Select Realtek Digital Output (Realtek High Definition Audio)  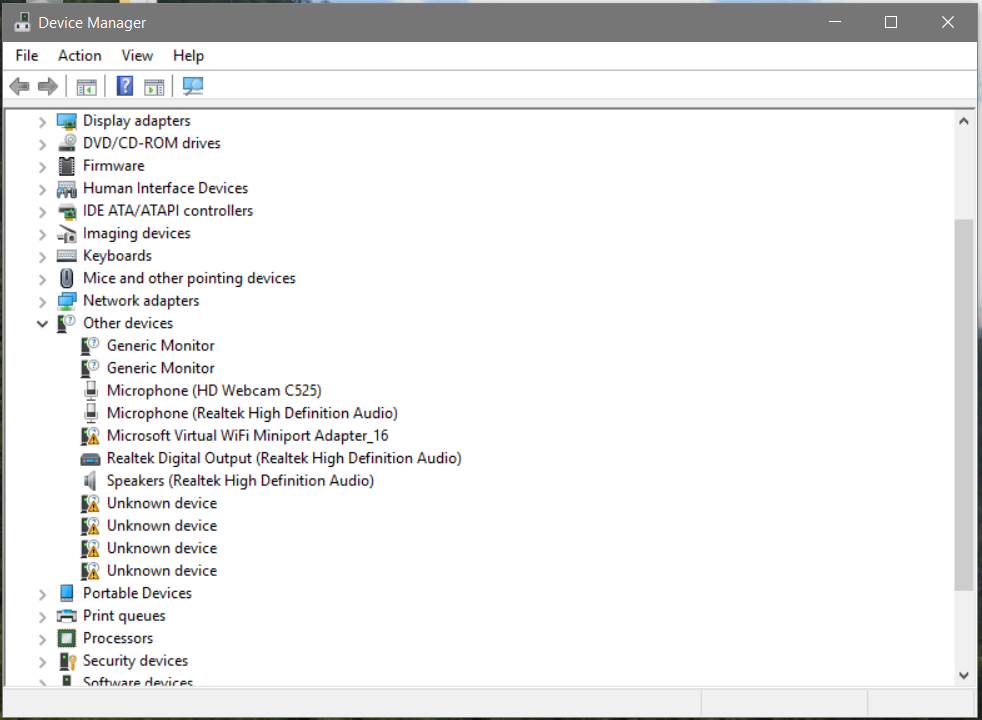(284, 458)
